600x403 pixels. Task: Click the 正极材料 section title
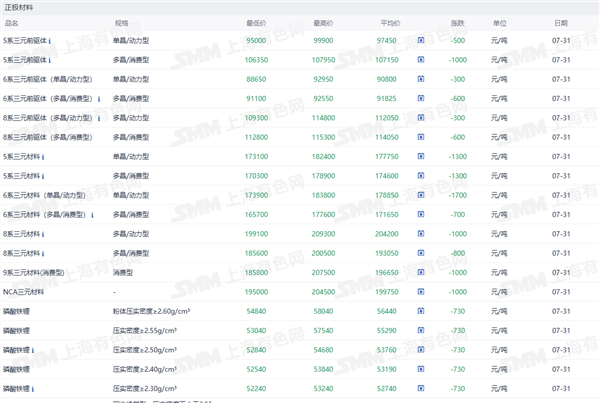tap(19, 8)
